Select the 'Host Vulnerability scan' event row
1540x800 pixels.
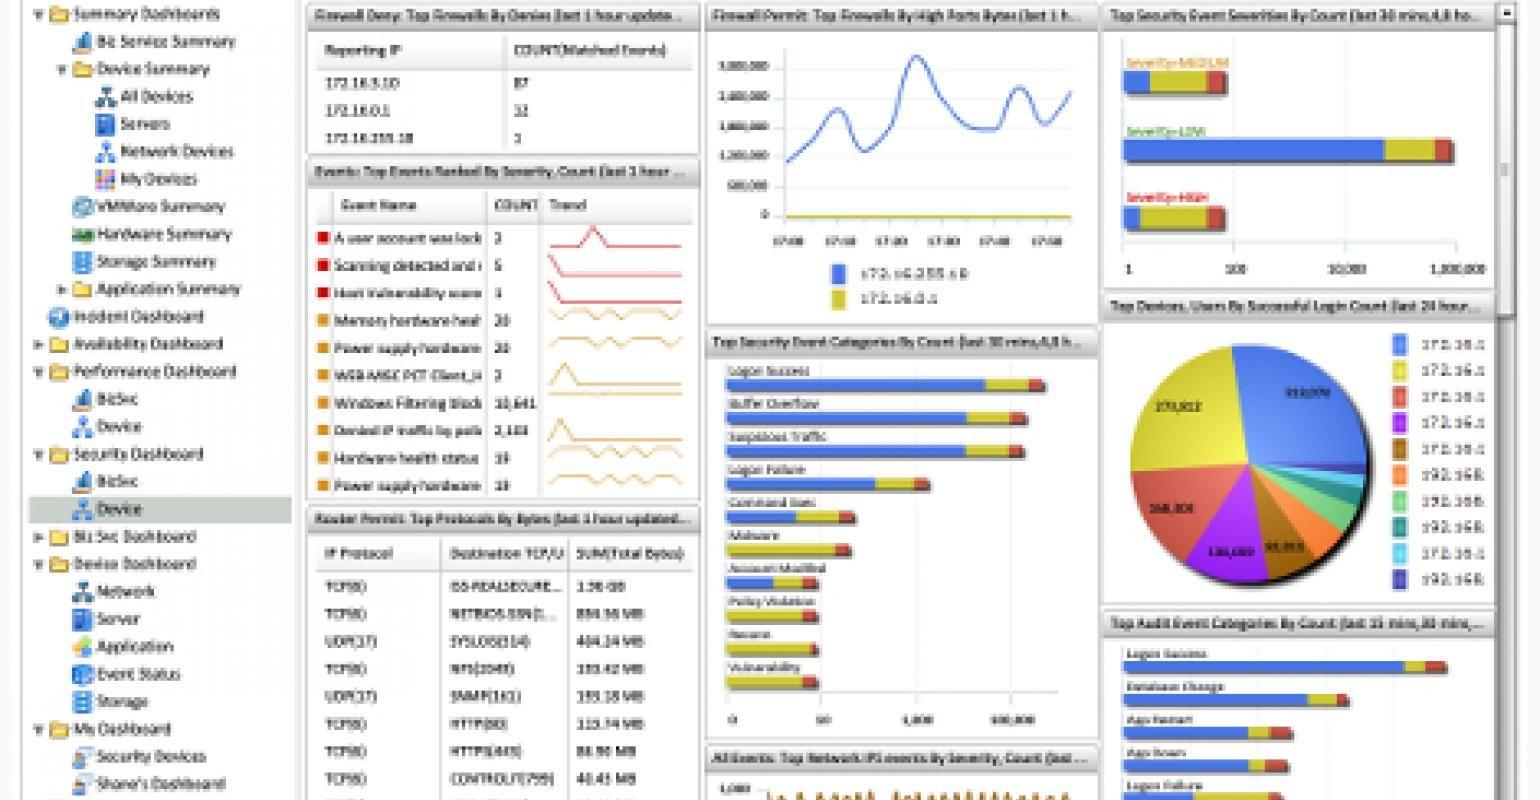coord(504,294)
